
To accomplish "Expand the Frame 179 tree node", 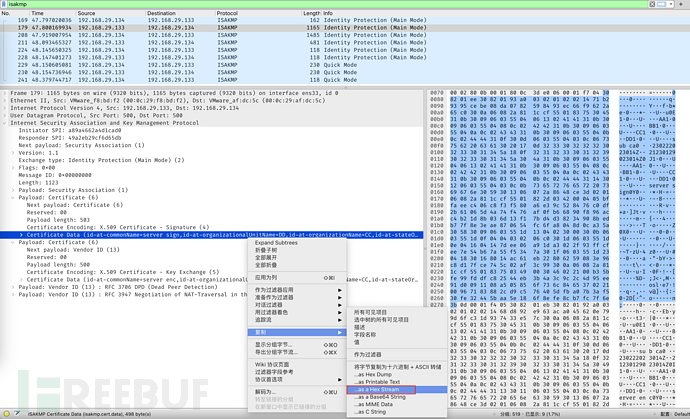I will (5, 93).
